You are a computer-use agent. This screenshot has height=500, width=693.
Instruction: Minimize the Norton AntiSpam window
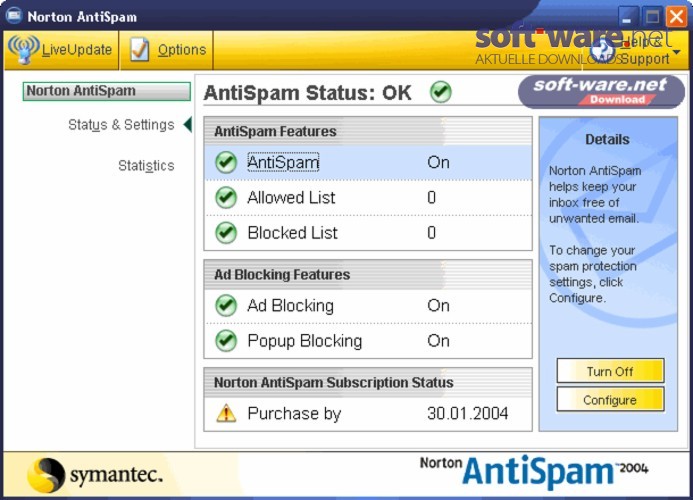(628, 18)
